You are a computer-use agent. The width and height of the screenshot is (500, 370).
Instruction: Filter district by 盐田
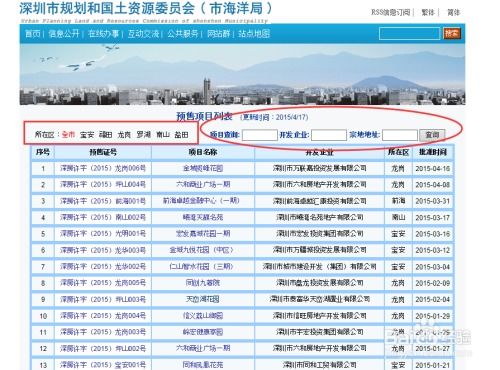click(182, 135)
